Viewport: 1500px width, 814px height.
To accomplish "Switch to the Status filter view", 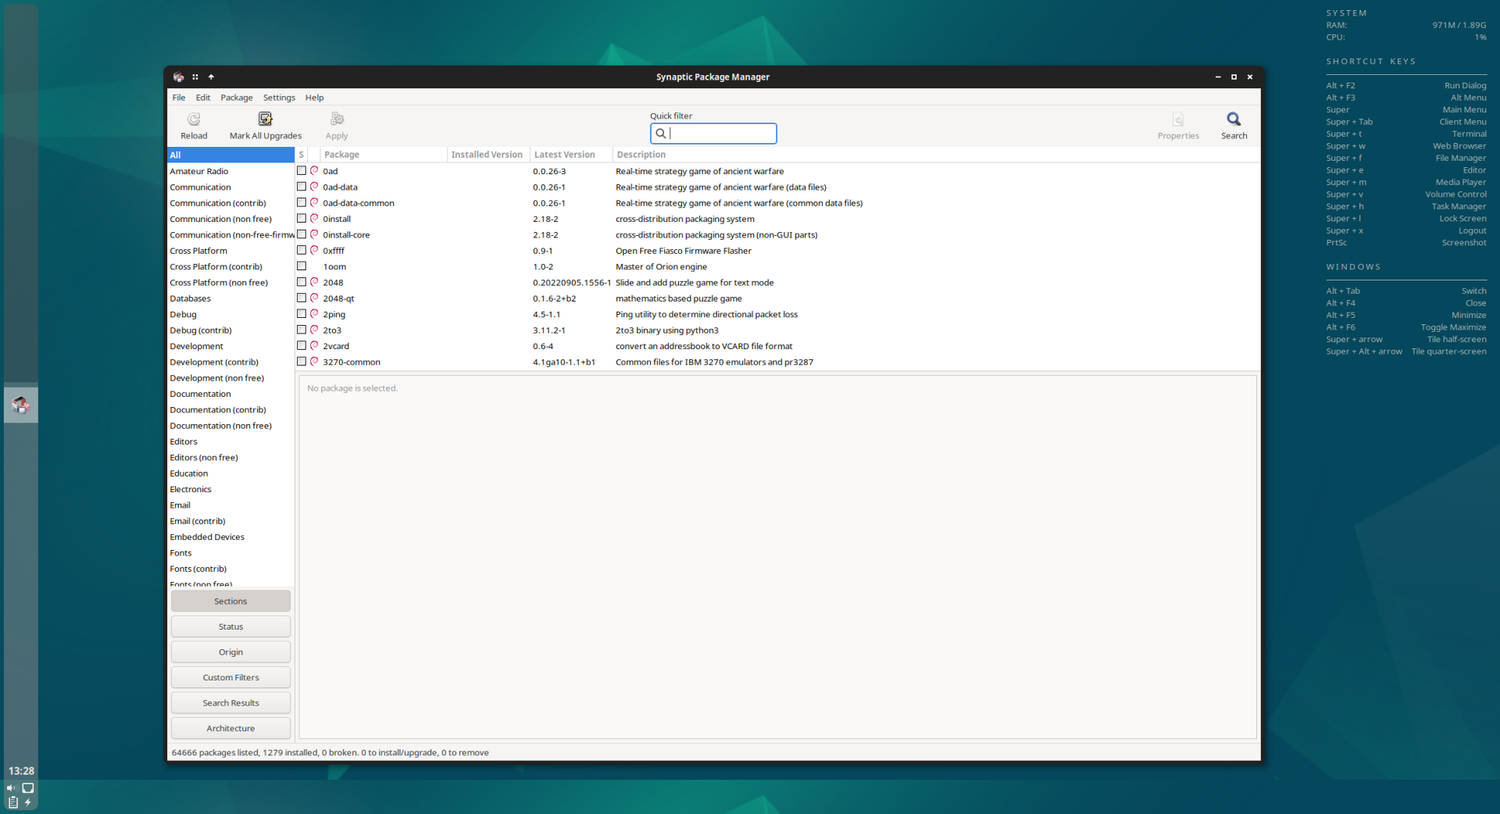I will pos(231,626).
